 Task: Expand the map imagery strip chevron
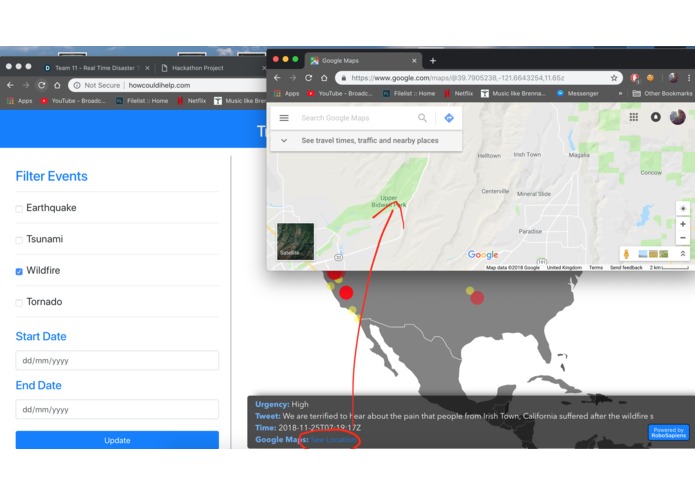pyautogui.click(x=683, y=254)
